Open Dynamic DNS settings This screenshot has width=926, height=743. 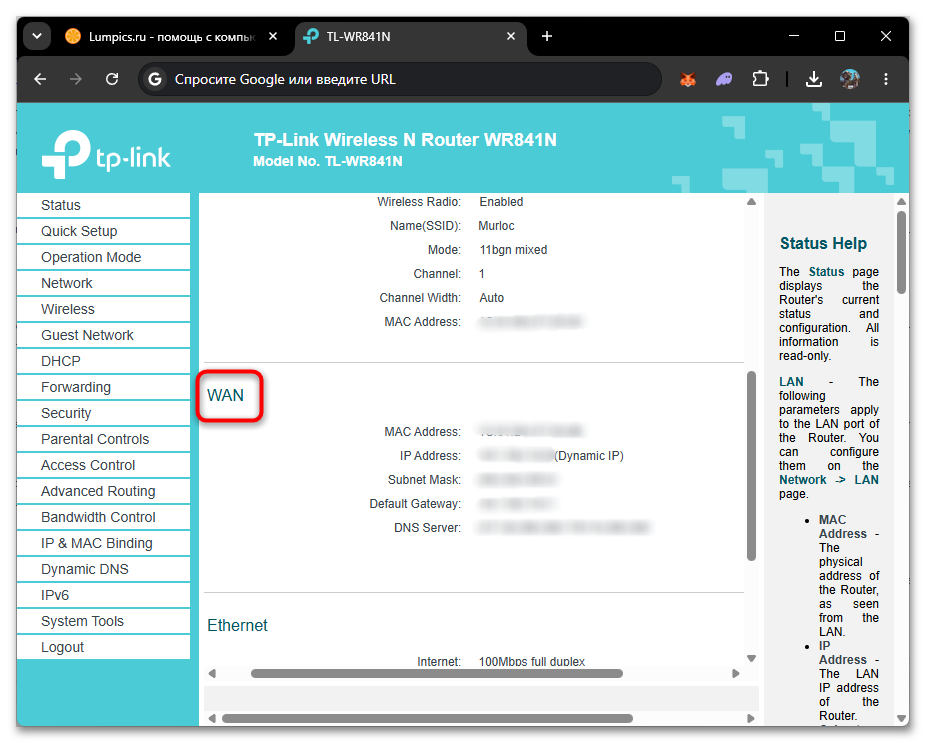[x=103, y=569]
